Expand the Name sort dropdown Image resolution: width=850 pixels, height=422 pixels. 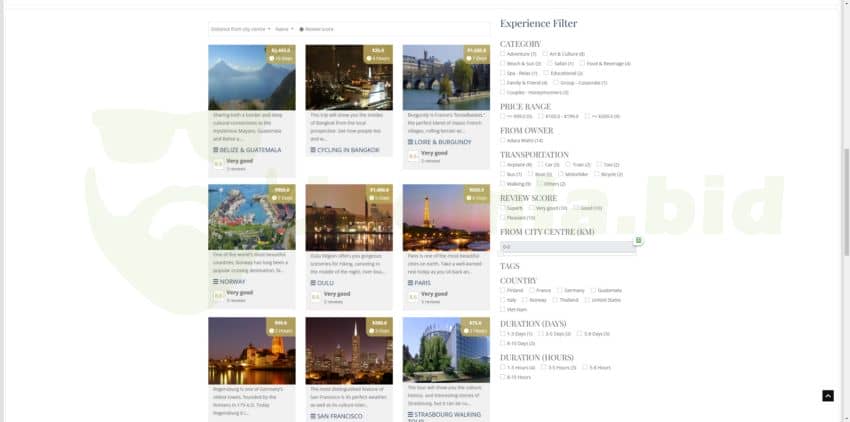tap(285, 29)
